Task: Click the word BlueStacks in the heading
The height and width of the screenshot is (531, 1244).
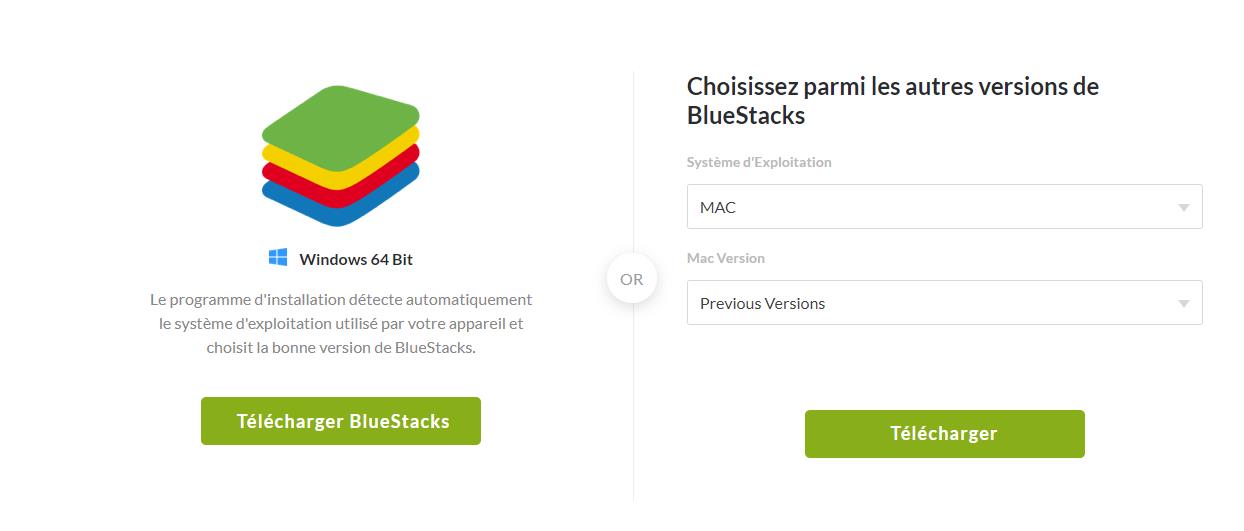Action: [x=746, y=116]
